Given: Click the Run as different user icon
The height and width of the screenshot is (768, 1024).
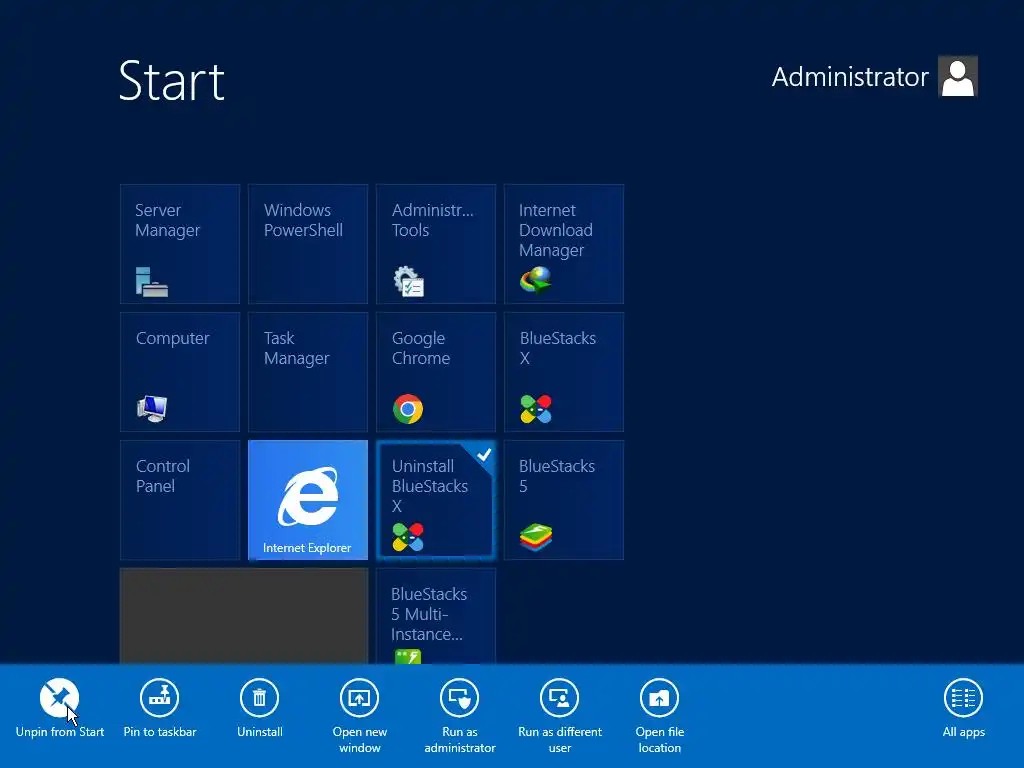Looking at the screenshot, I should click(560, 697).
